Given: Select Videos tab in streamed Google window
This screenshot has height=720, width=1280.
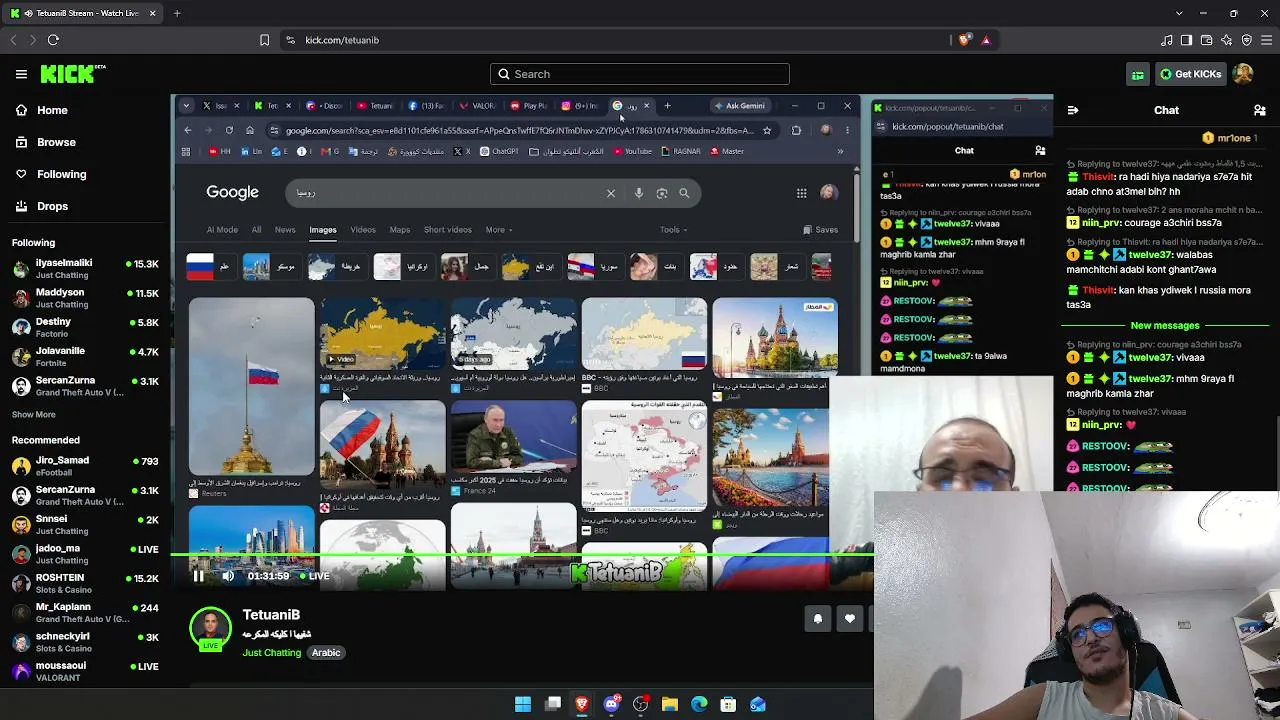Looking at the screenshot, I should (363, 230).
